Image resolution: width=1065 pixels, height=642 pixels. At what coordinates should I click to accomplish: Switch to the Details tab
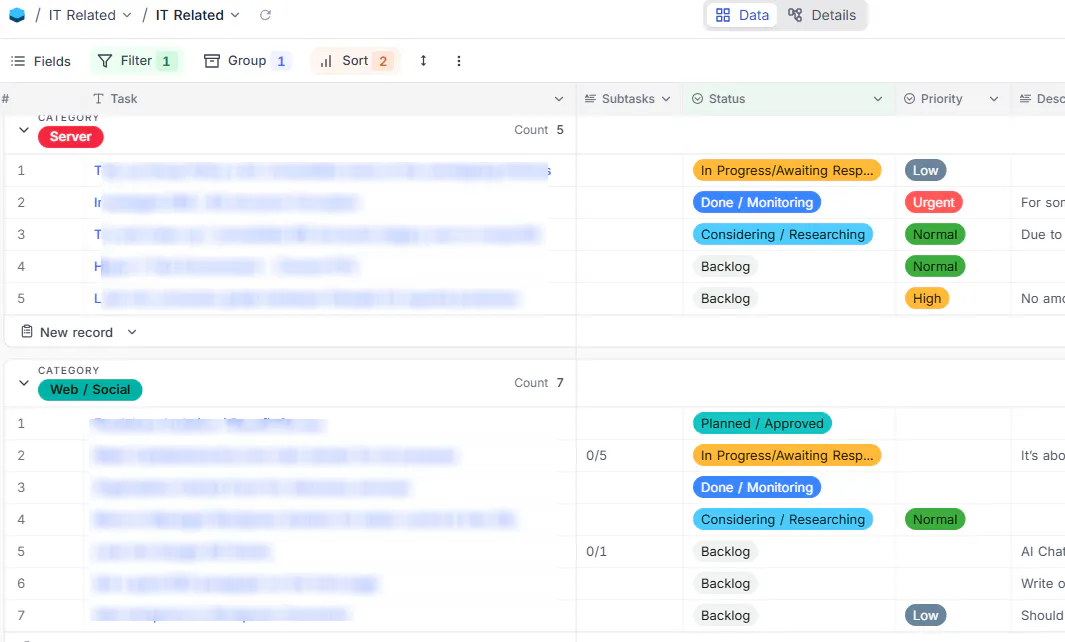(822, 15)
